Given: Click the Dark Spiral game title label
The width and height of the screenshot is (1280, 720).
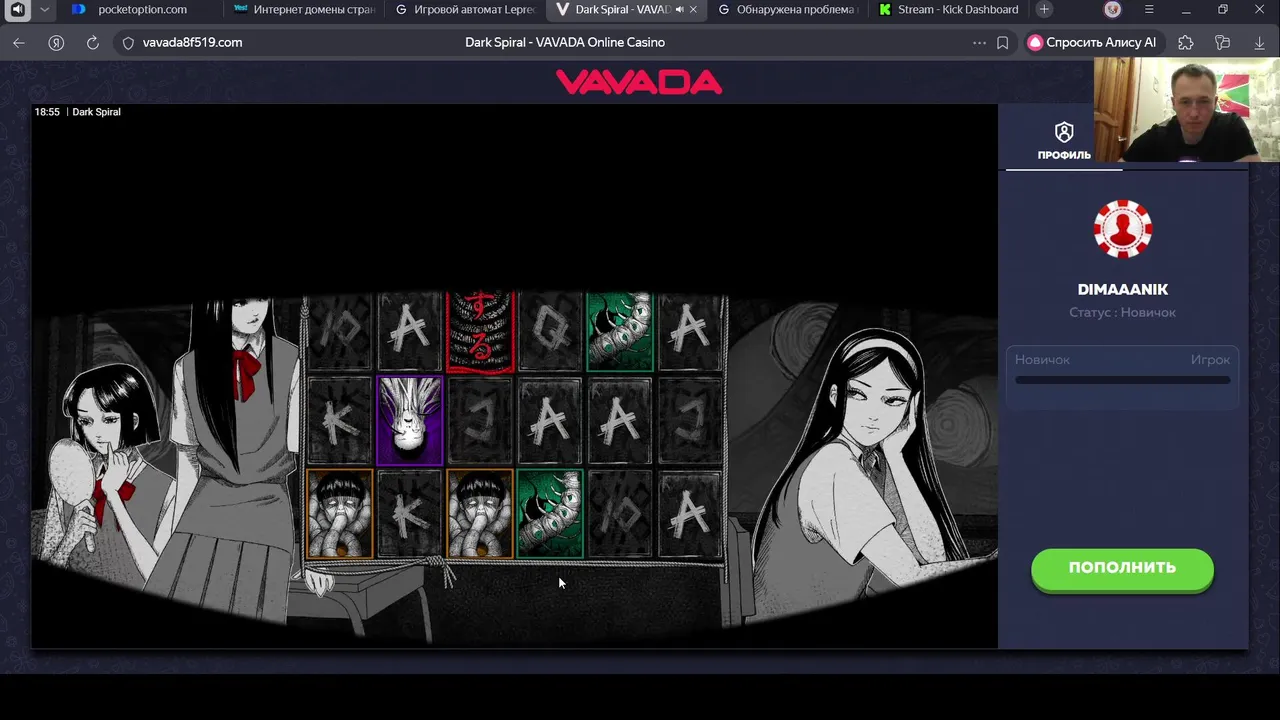Looking at the screenshot, I should click(x=96, y=112).
